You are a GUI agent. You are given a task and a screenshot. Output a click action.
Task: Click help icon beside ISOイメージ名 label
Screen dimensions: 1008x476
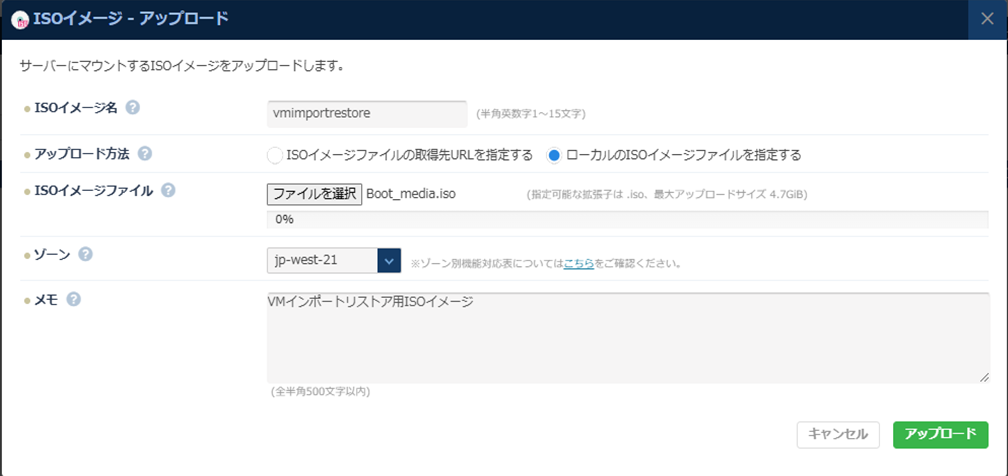(133, 108)
